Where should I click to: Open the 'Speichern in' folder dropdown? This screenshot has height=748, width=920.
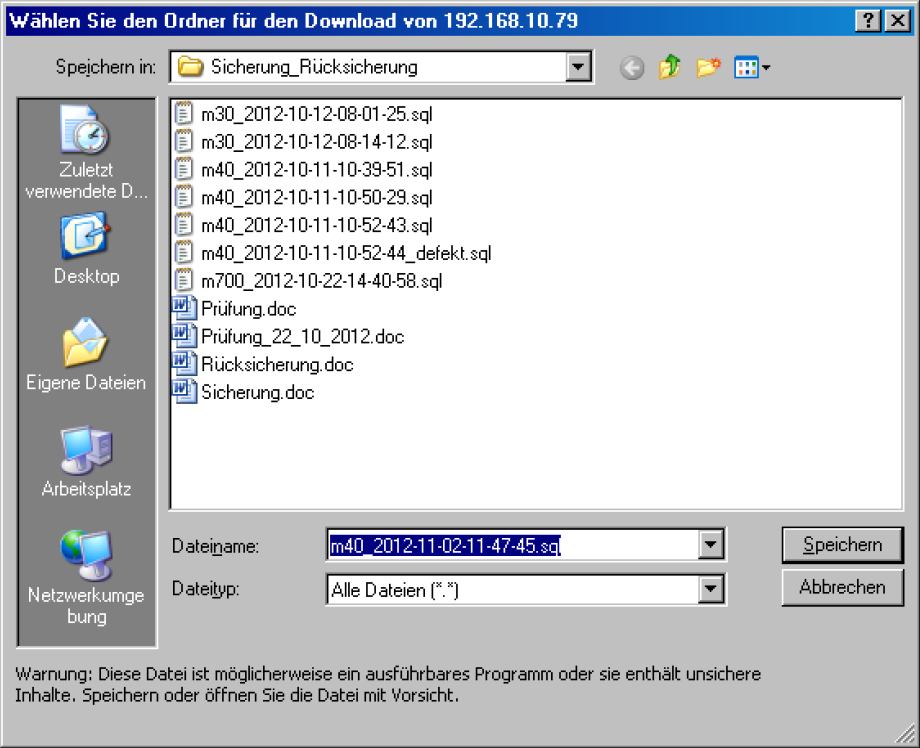tap(577, 67)
